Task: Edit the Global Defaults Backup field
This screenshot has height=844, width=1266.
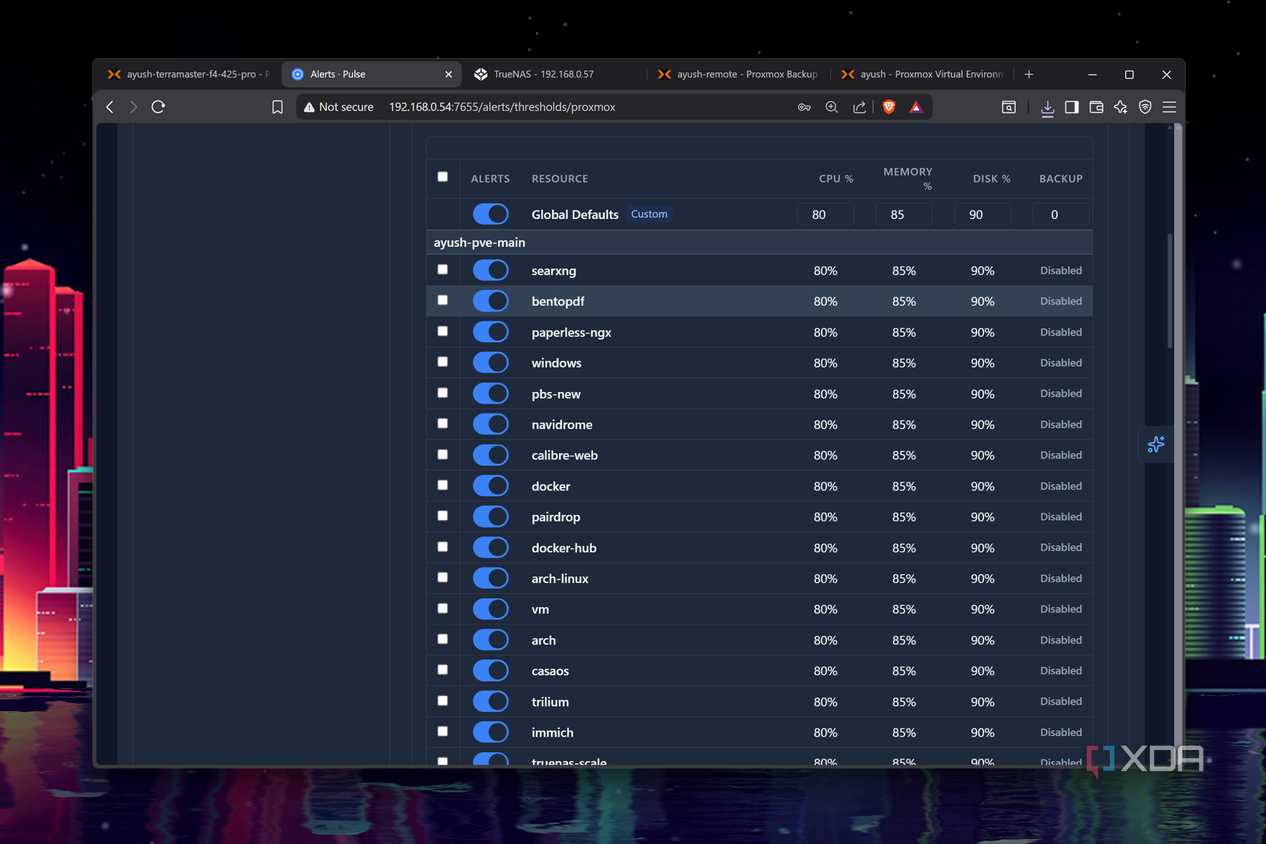Action: [x=1061, y=214]
